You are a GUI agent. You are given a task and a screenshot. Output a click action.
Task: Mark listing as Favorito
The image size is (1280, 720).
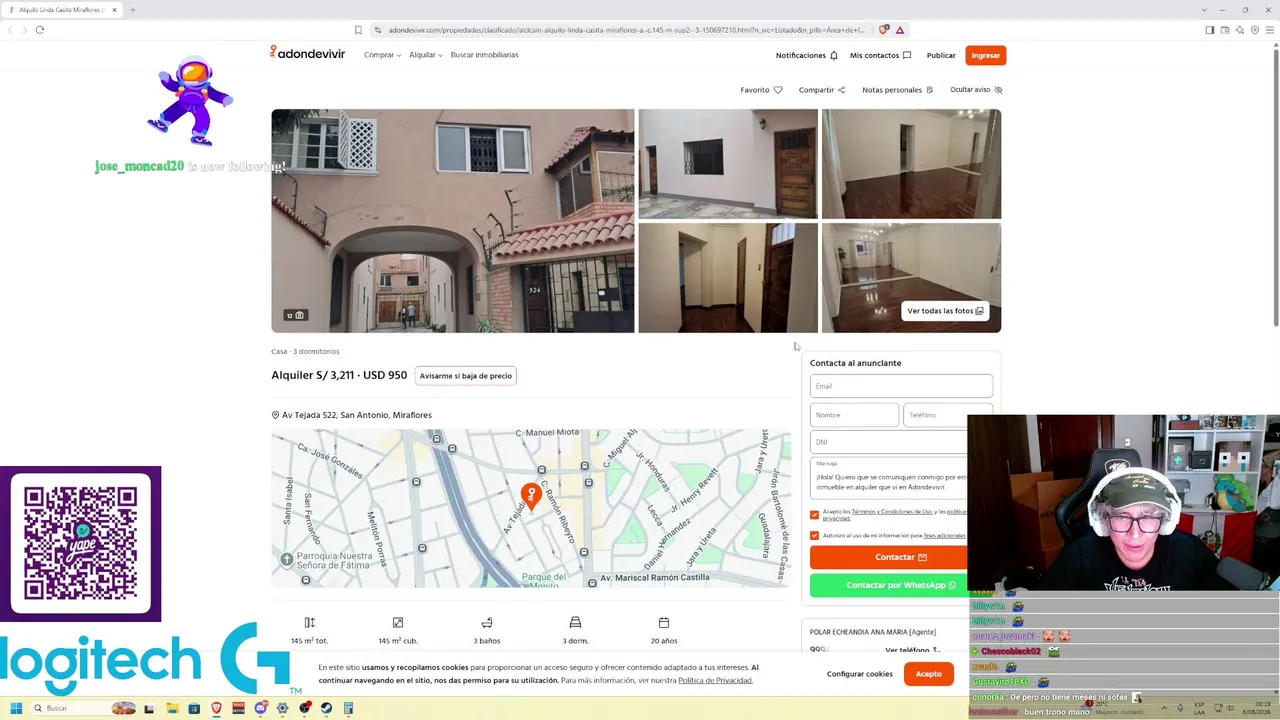coord(761,90)
